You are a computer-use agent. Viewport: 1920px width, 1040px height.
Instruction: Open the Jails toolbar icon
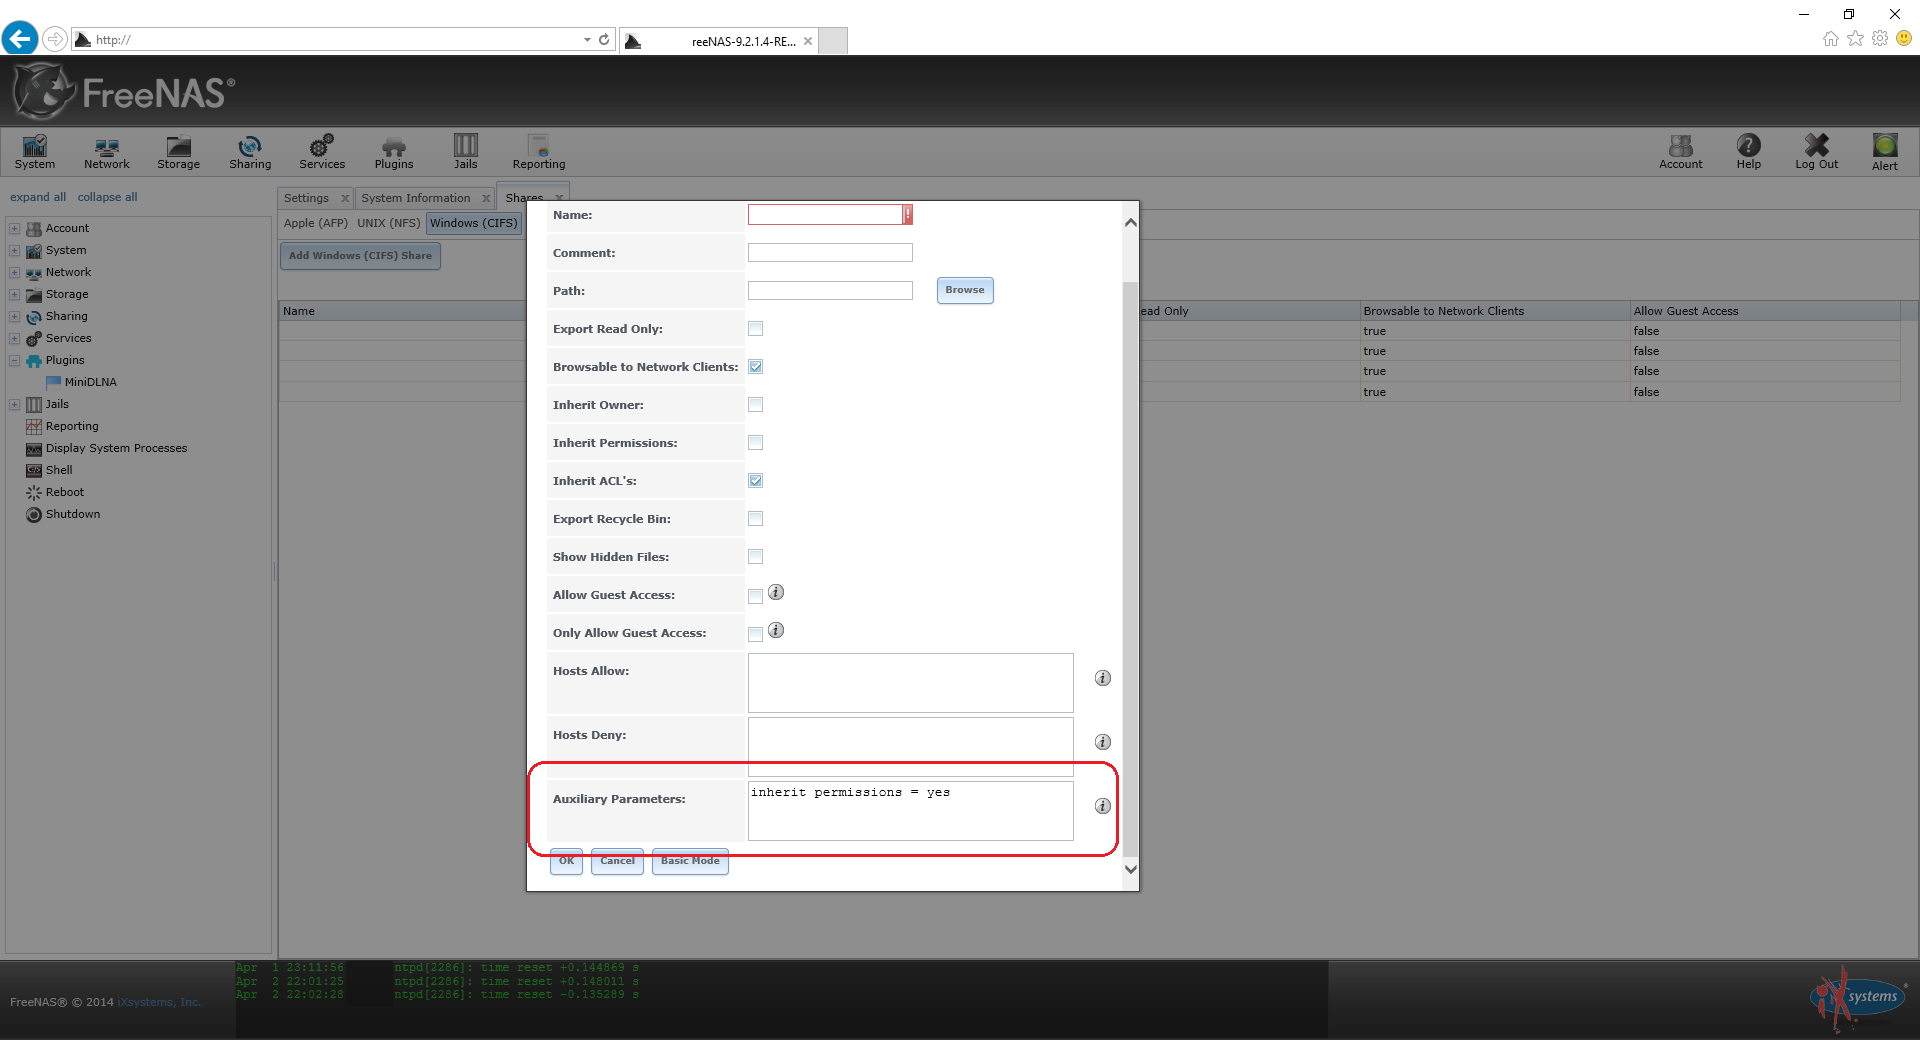coord(466,152)
